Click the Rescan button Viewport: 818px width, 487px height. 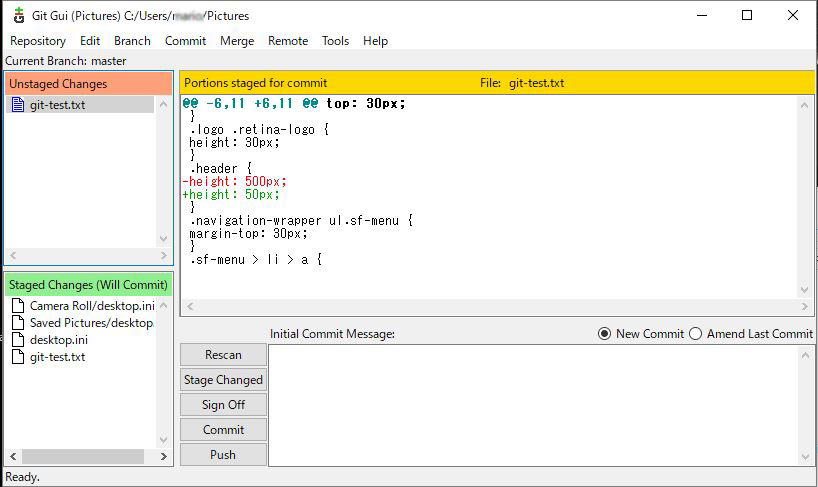click(x=223, y=355)
